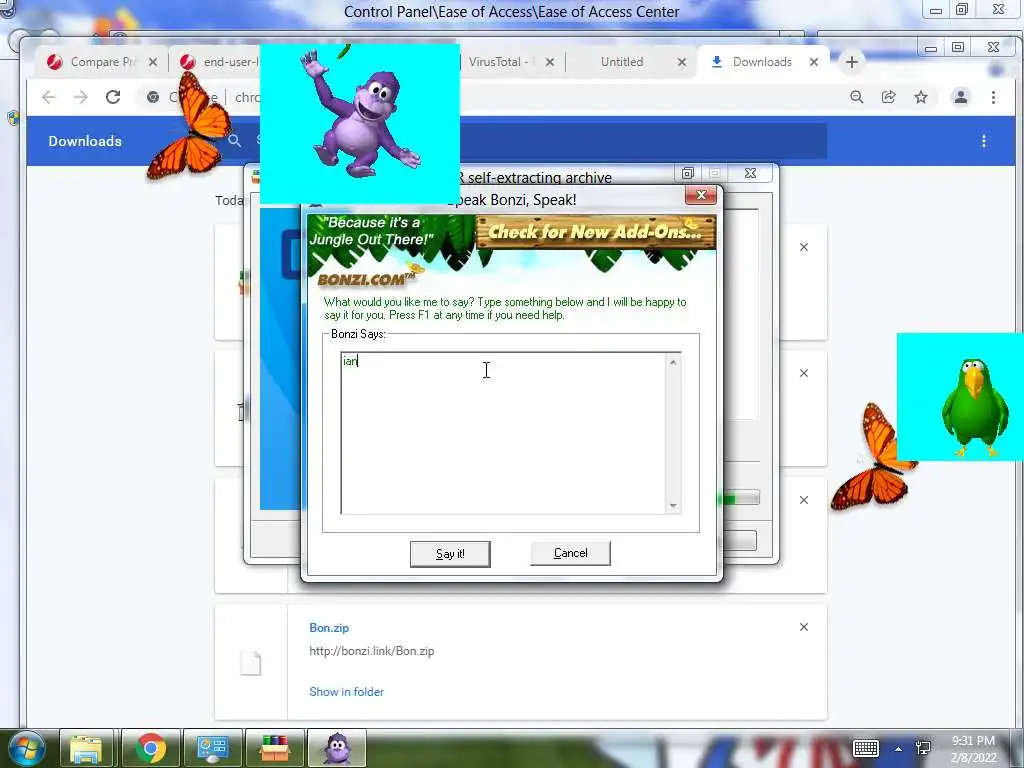
Task: Reload the Chrome page
Action: (113, 97)
